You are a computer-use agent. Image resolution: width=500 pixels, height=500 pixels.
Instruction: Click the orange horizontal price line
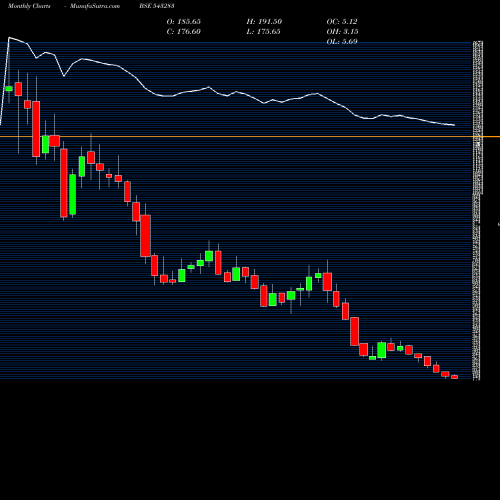click(x=250, y=137)
